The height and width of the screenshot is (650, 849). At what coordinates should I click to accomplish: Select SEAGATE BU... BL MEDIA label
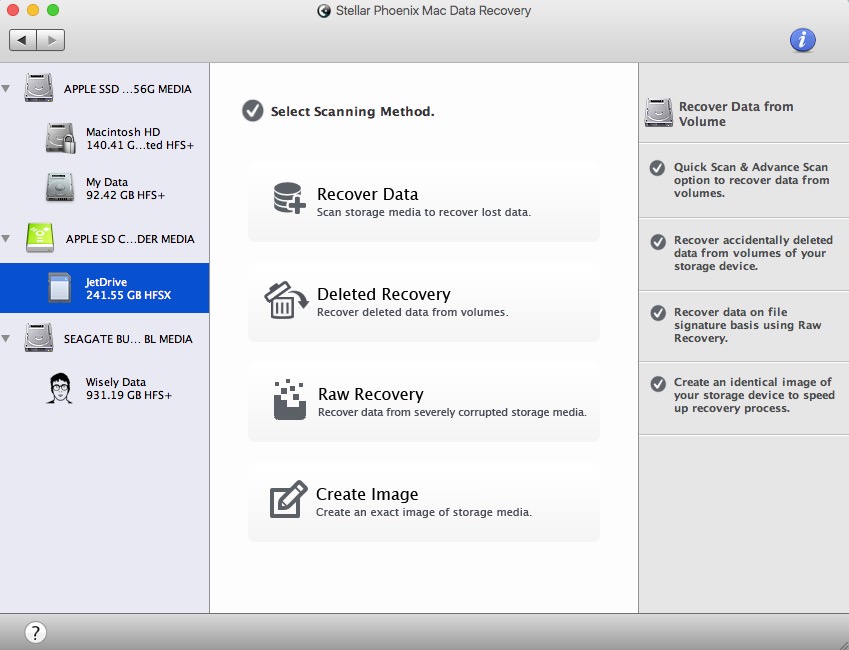pos(128,339)
